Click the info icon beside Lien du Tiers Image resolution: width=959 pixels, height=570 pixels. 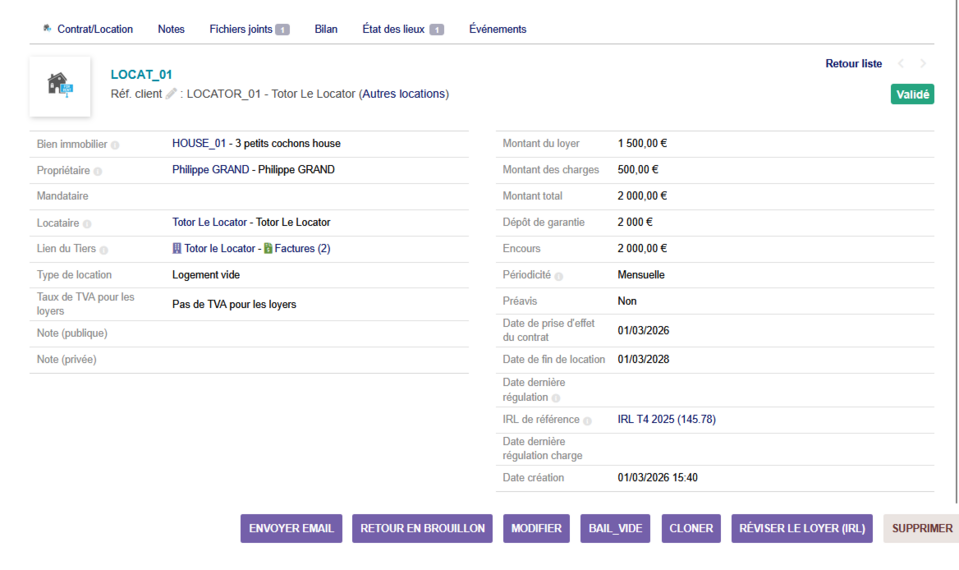[x=104, y=250]
